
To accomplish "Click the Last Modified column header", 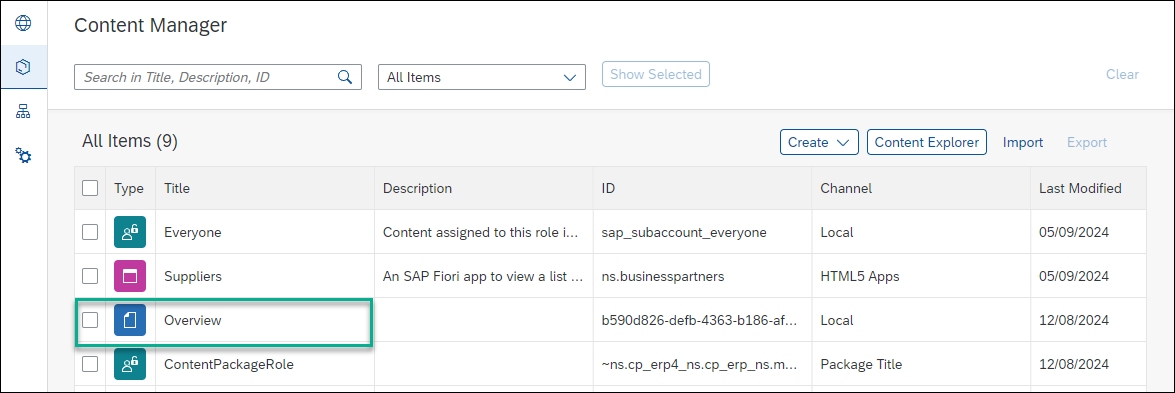I will (x=1080, y=188).
